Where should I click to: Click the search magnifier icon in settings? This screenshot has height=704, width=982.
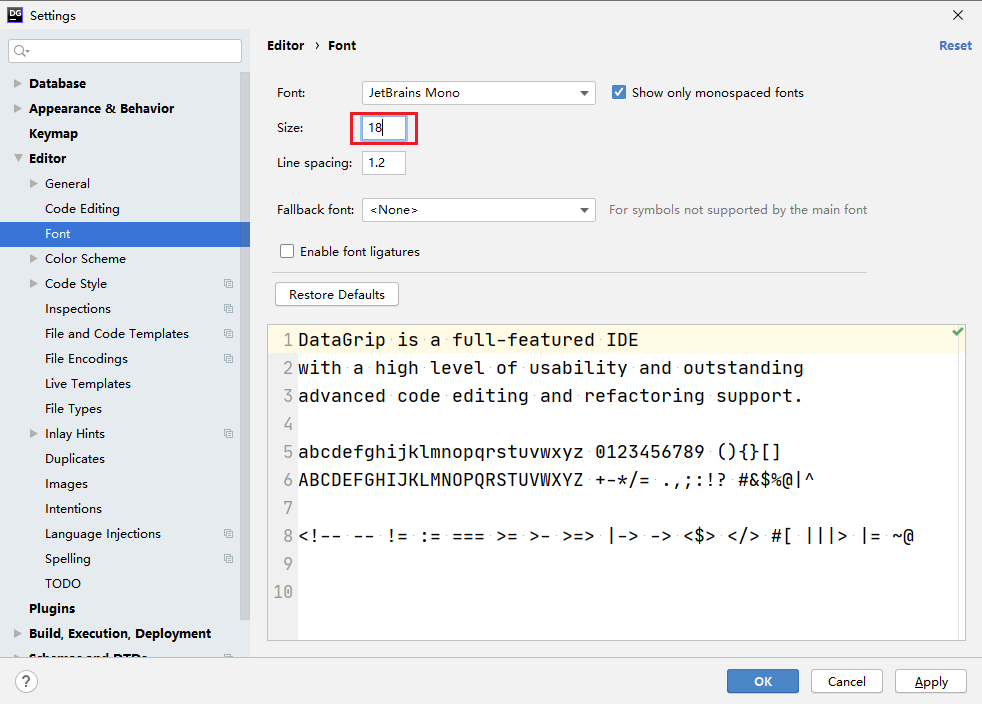(x=21, y=51)
